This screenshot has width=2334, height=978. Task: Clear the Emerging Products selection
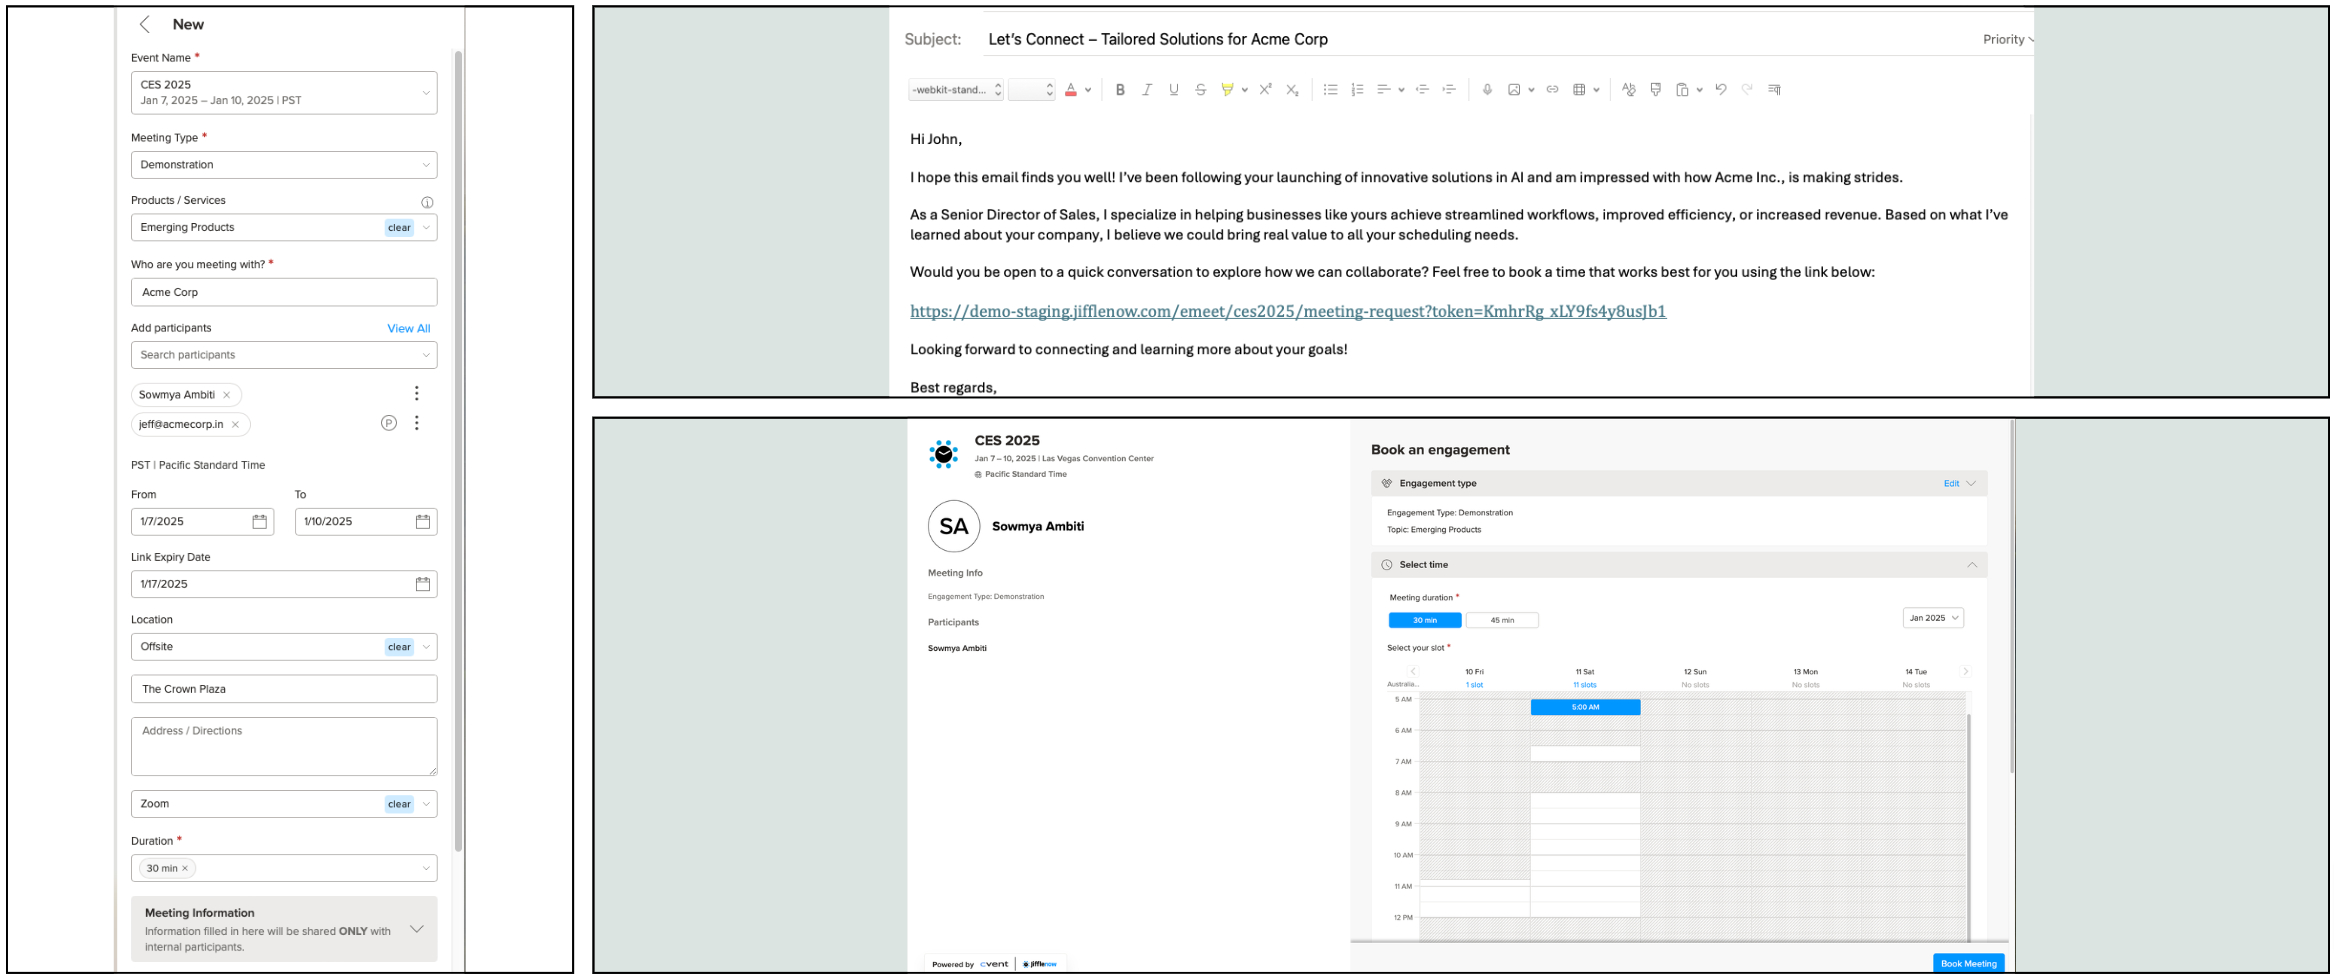point(399,228)
